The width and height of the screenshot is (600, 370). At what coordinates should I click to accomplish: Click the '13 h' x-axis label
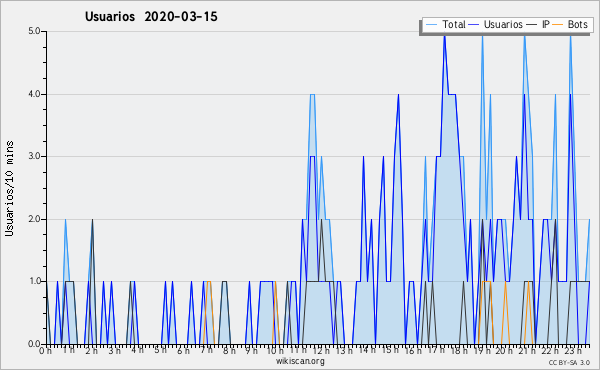[344, 351]
